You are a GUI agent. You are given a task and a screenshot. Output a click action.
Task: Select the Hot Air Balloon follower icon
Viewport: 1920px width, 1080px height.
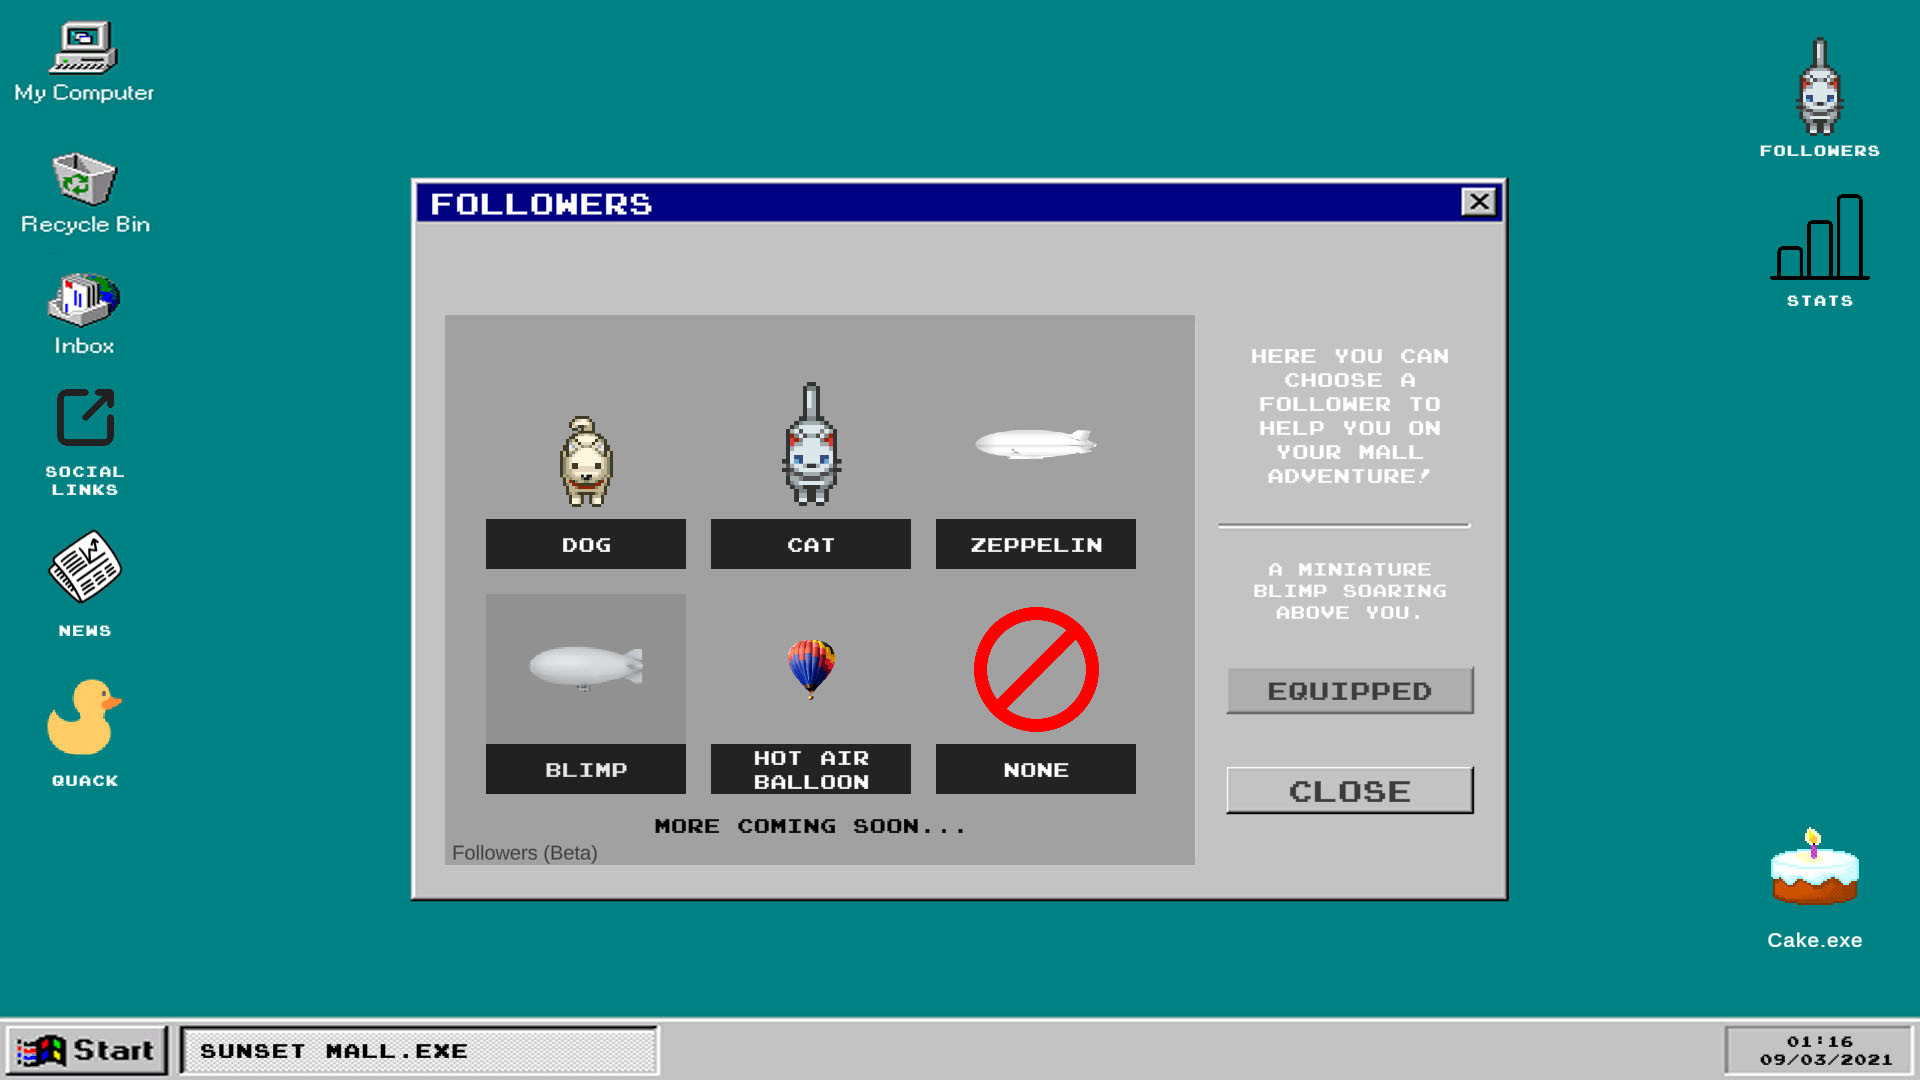coord(810,666)
